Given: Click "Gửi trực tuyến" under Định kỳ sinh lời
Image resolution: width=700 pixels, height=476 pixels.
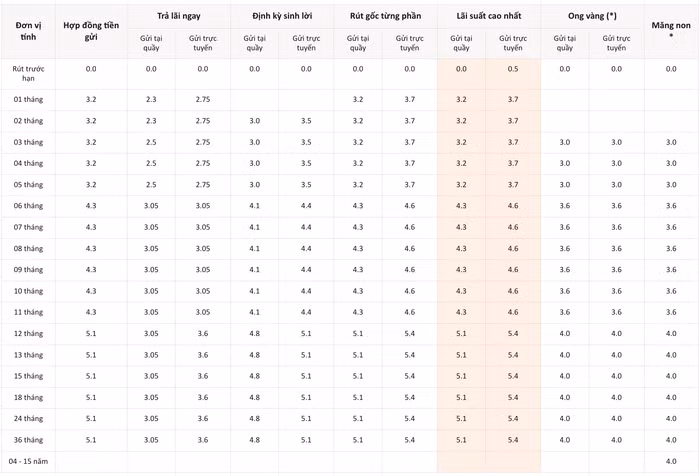Looking at the screenshot, I should pos(306,43).
